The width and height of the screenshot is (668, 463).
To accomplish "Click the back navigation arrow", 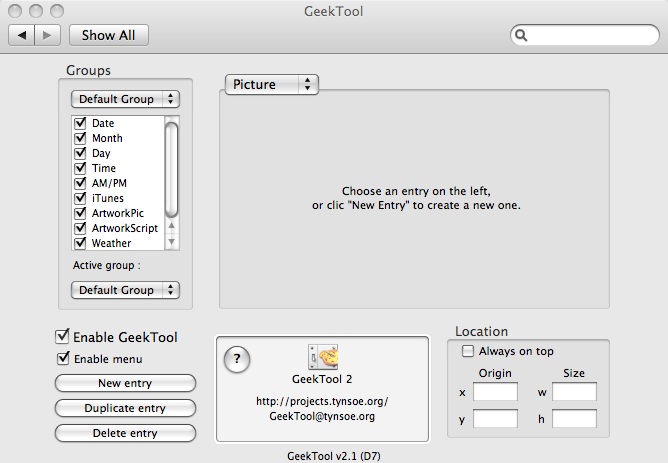I will tap(22, 35).
